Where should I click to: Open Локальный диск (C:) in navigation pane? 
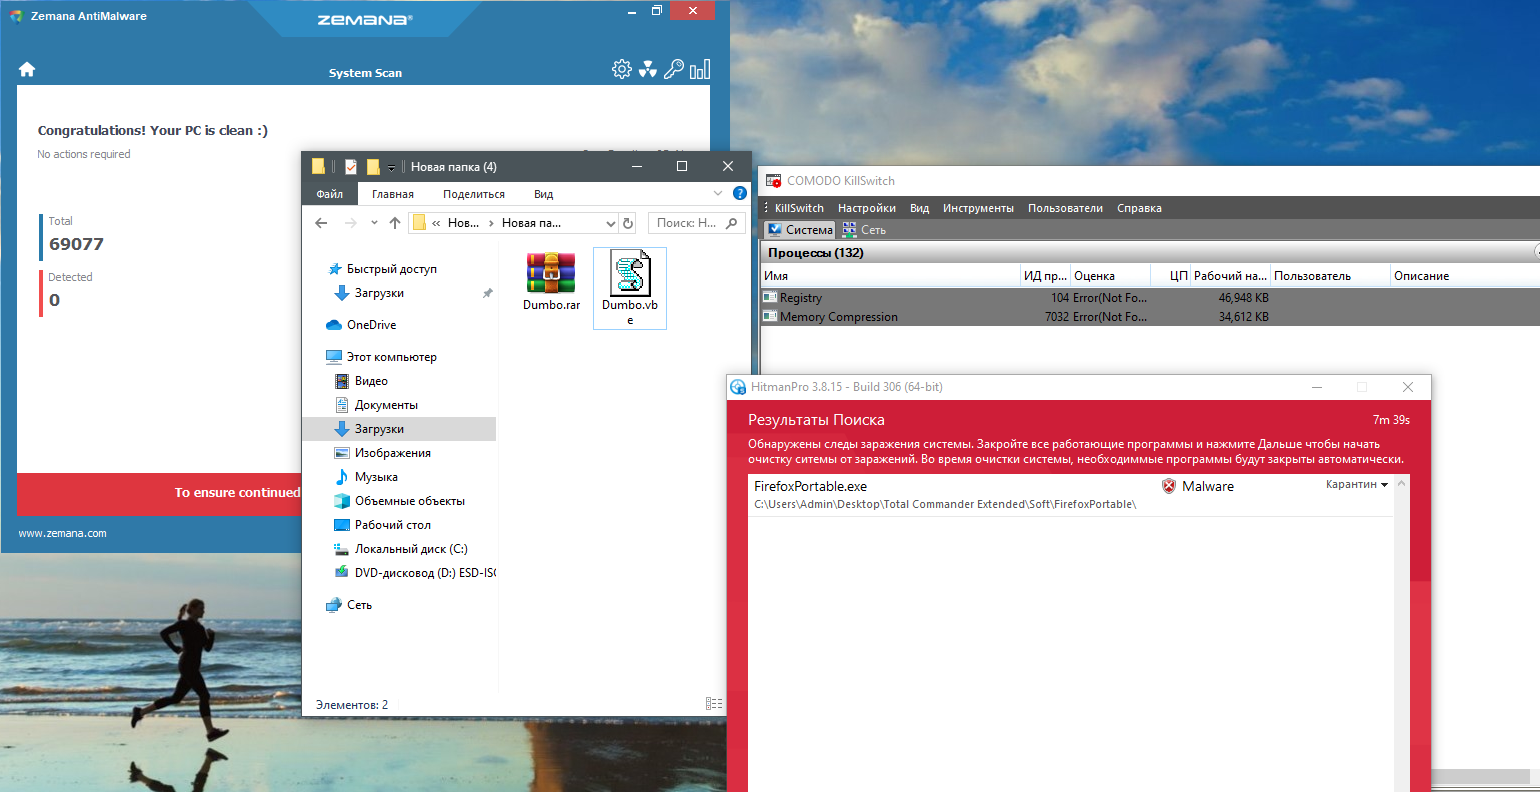400,549
